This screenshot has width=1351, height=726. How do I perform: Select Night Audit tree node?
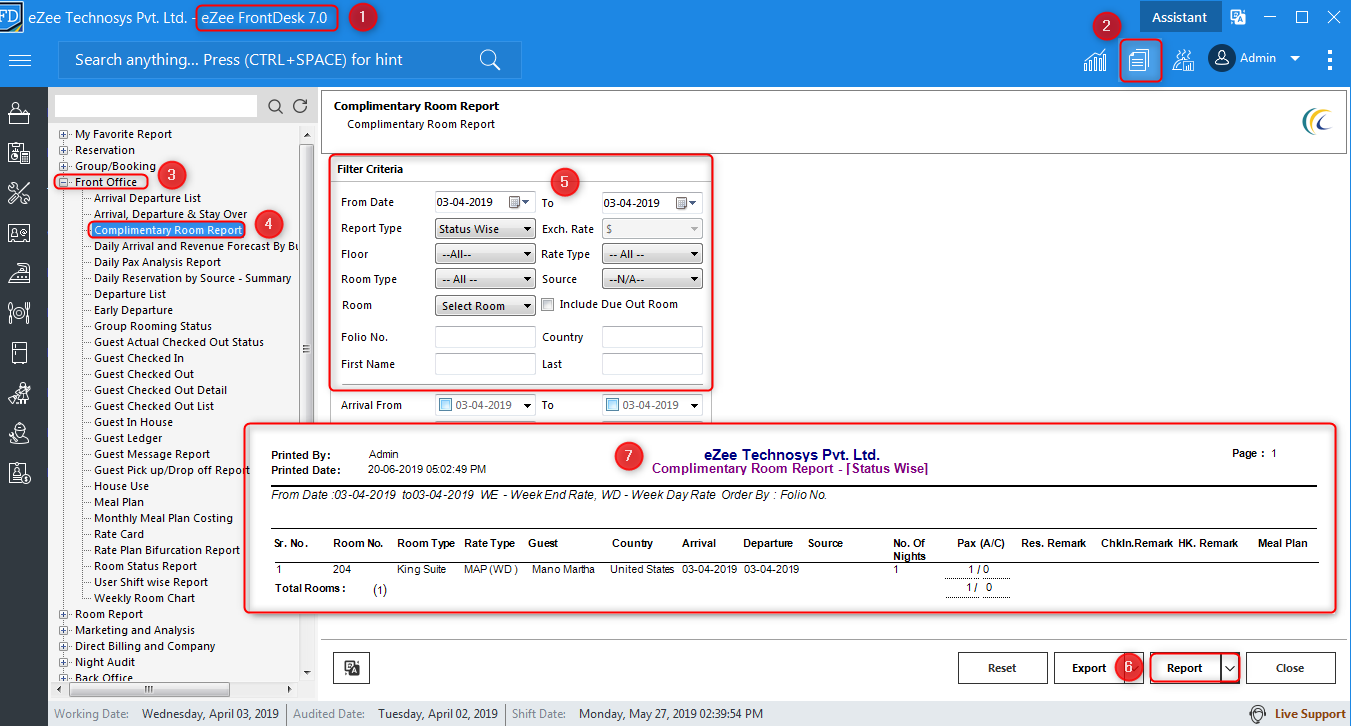click(x=105, y=662)
